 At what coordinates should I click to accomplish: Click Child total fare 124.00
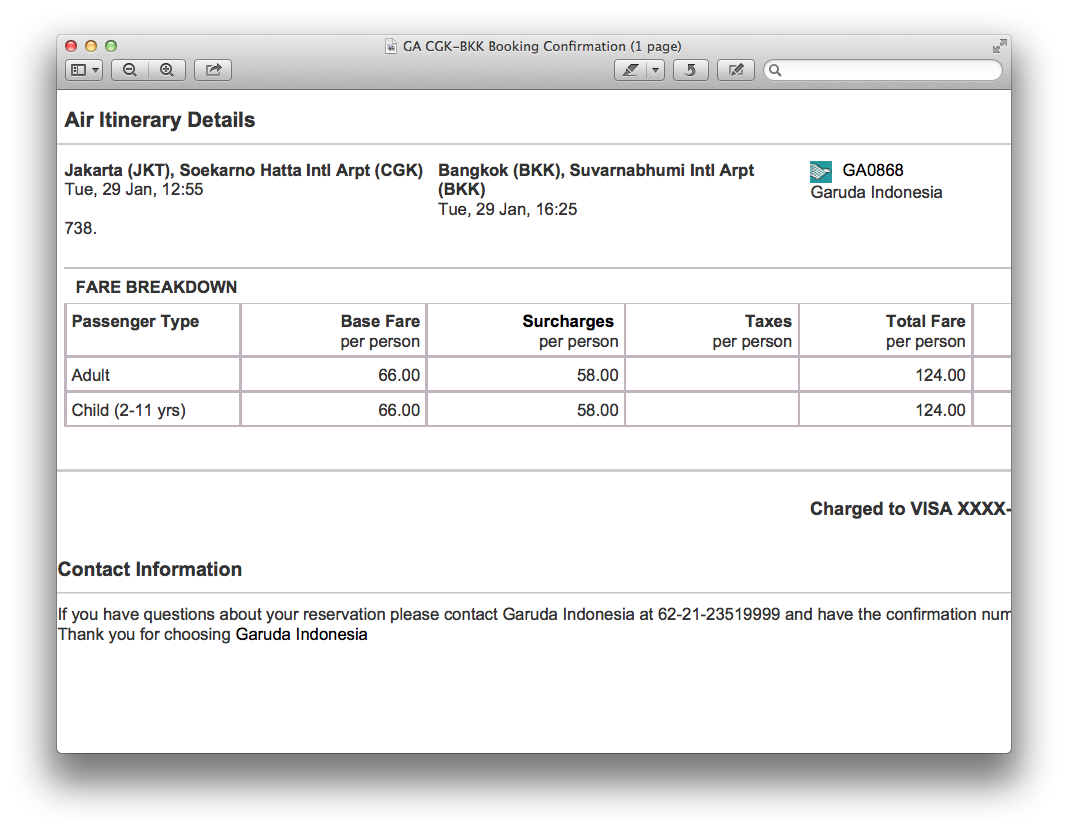[940, 411]
